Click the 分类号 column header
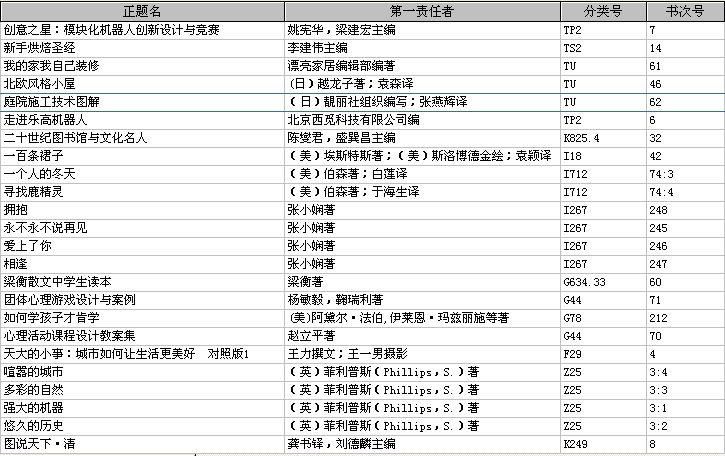 point(603,12)
